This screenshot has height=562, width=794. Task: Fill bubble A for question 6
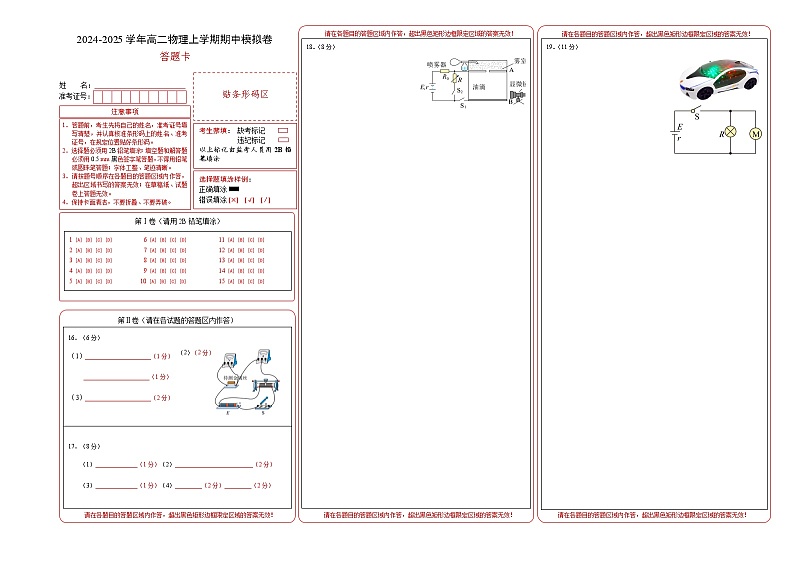(x=153, y=240)
